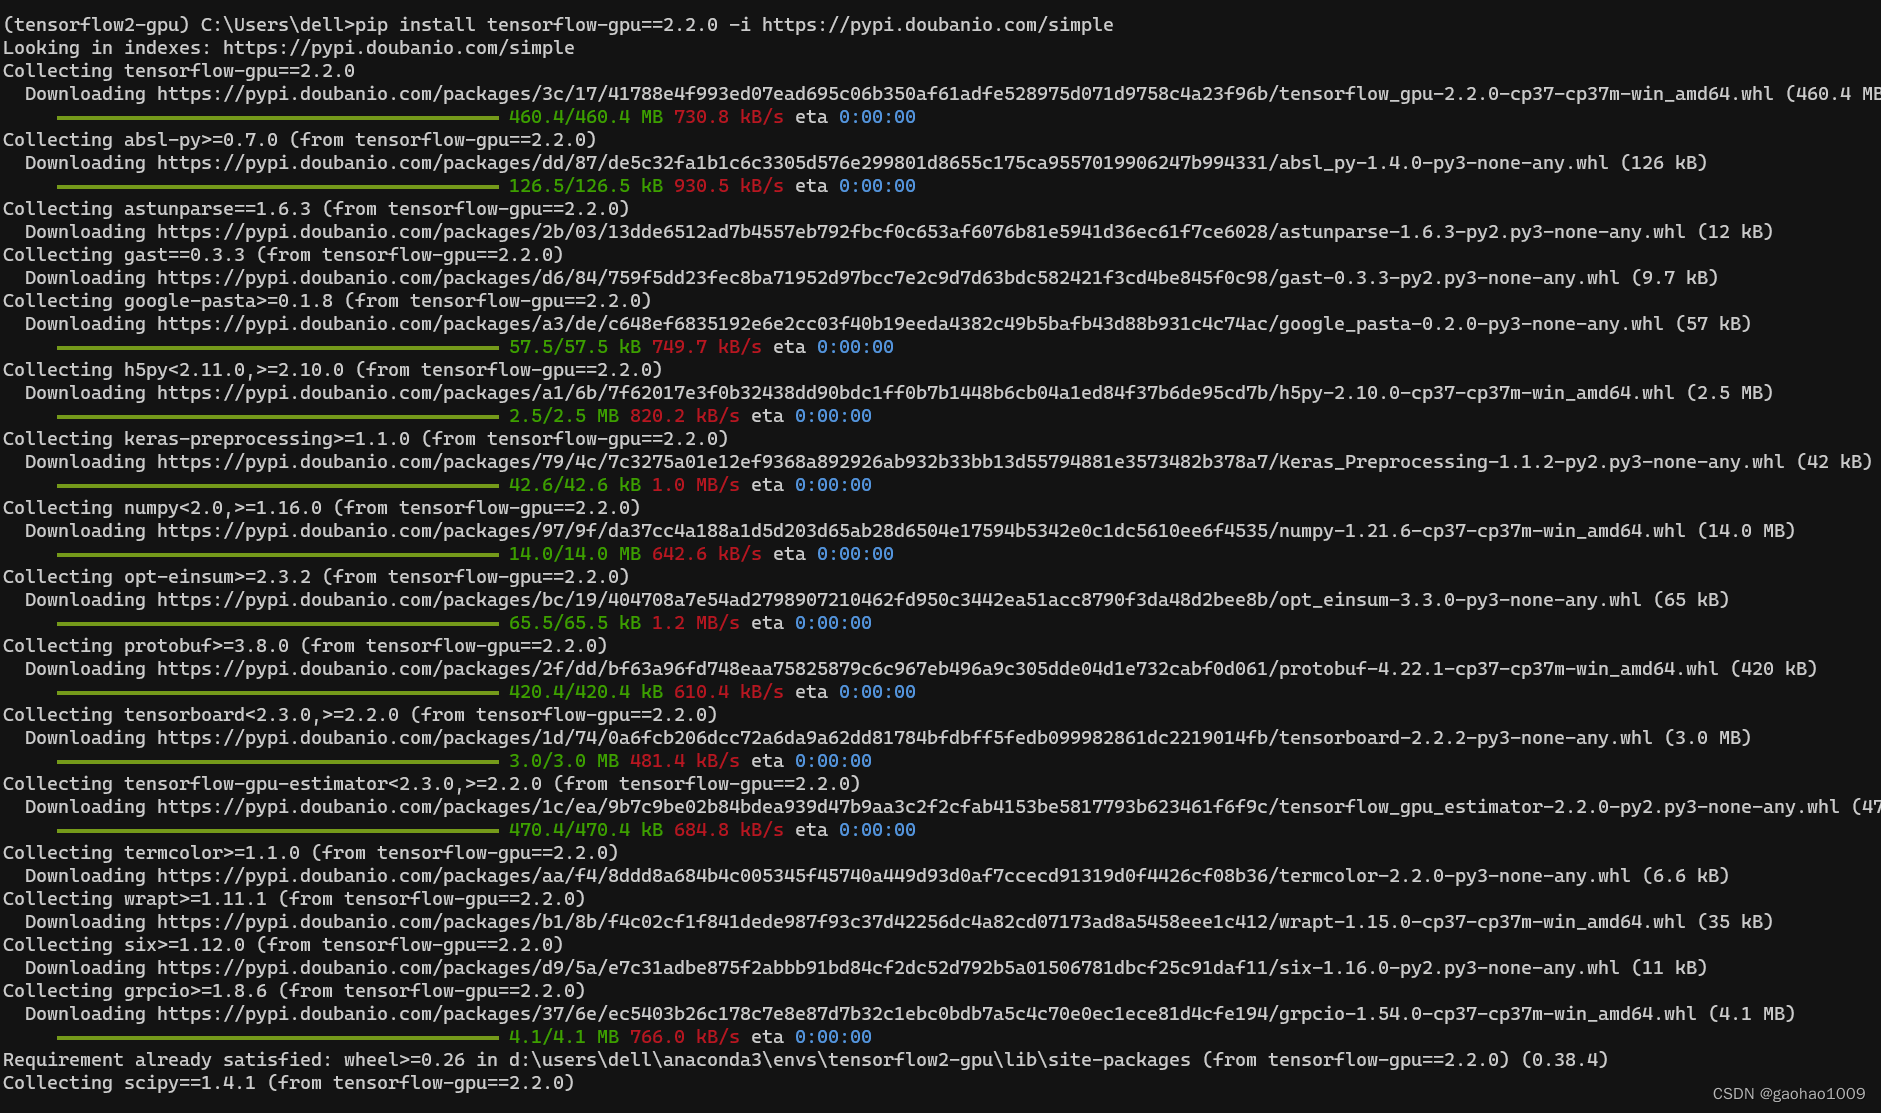
Task: Click tensorflow_gpu_estimator-2.2.0 download line
Action: pos(952,806)
